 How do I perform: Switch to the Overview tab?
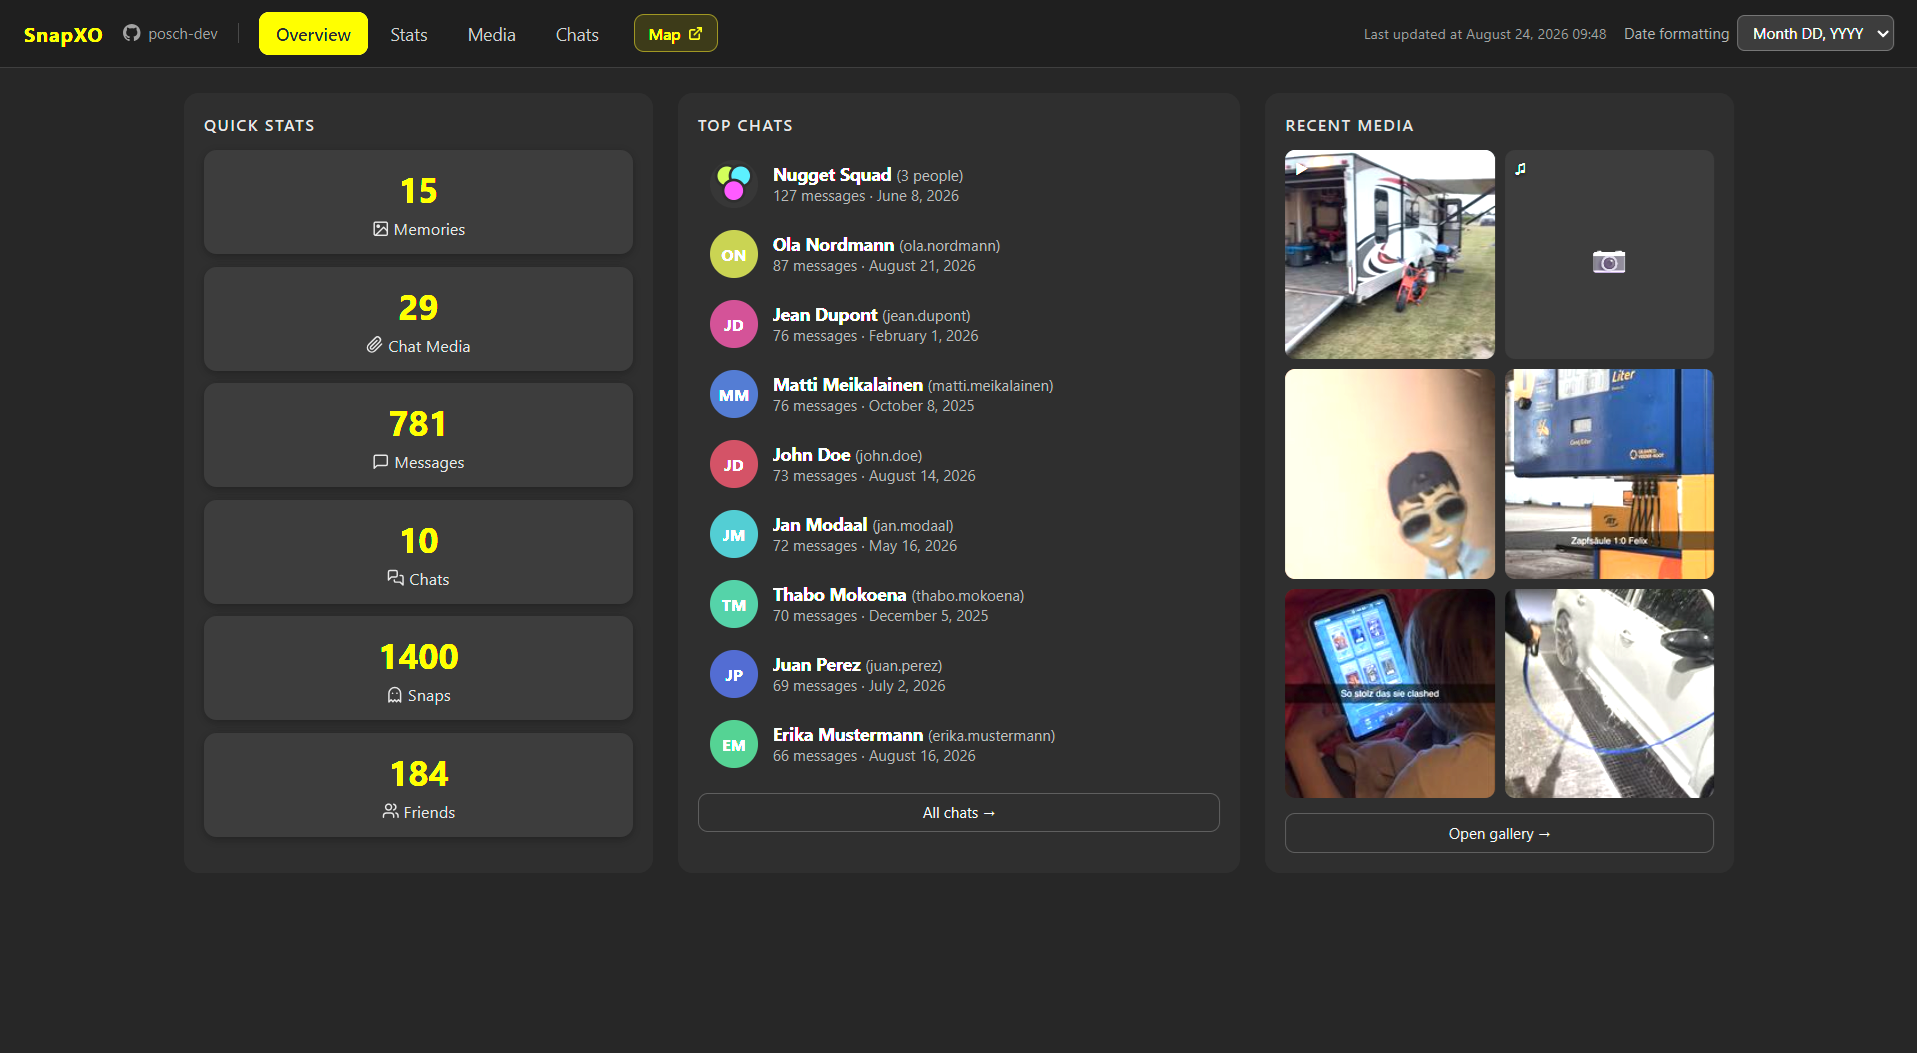click(x=313, y=34)
